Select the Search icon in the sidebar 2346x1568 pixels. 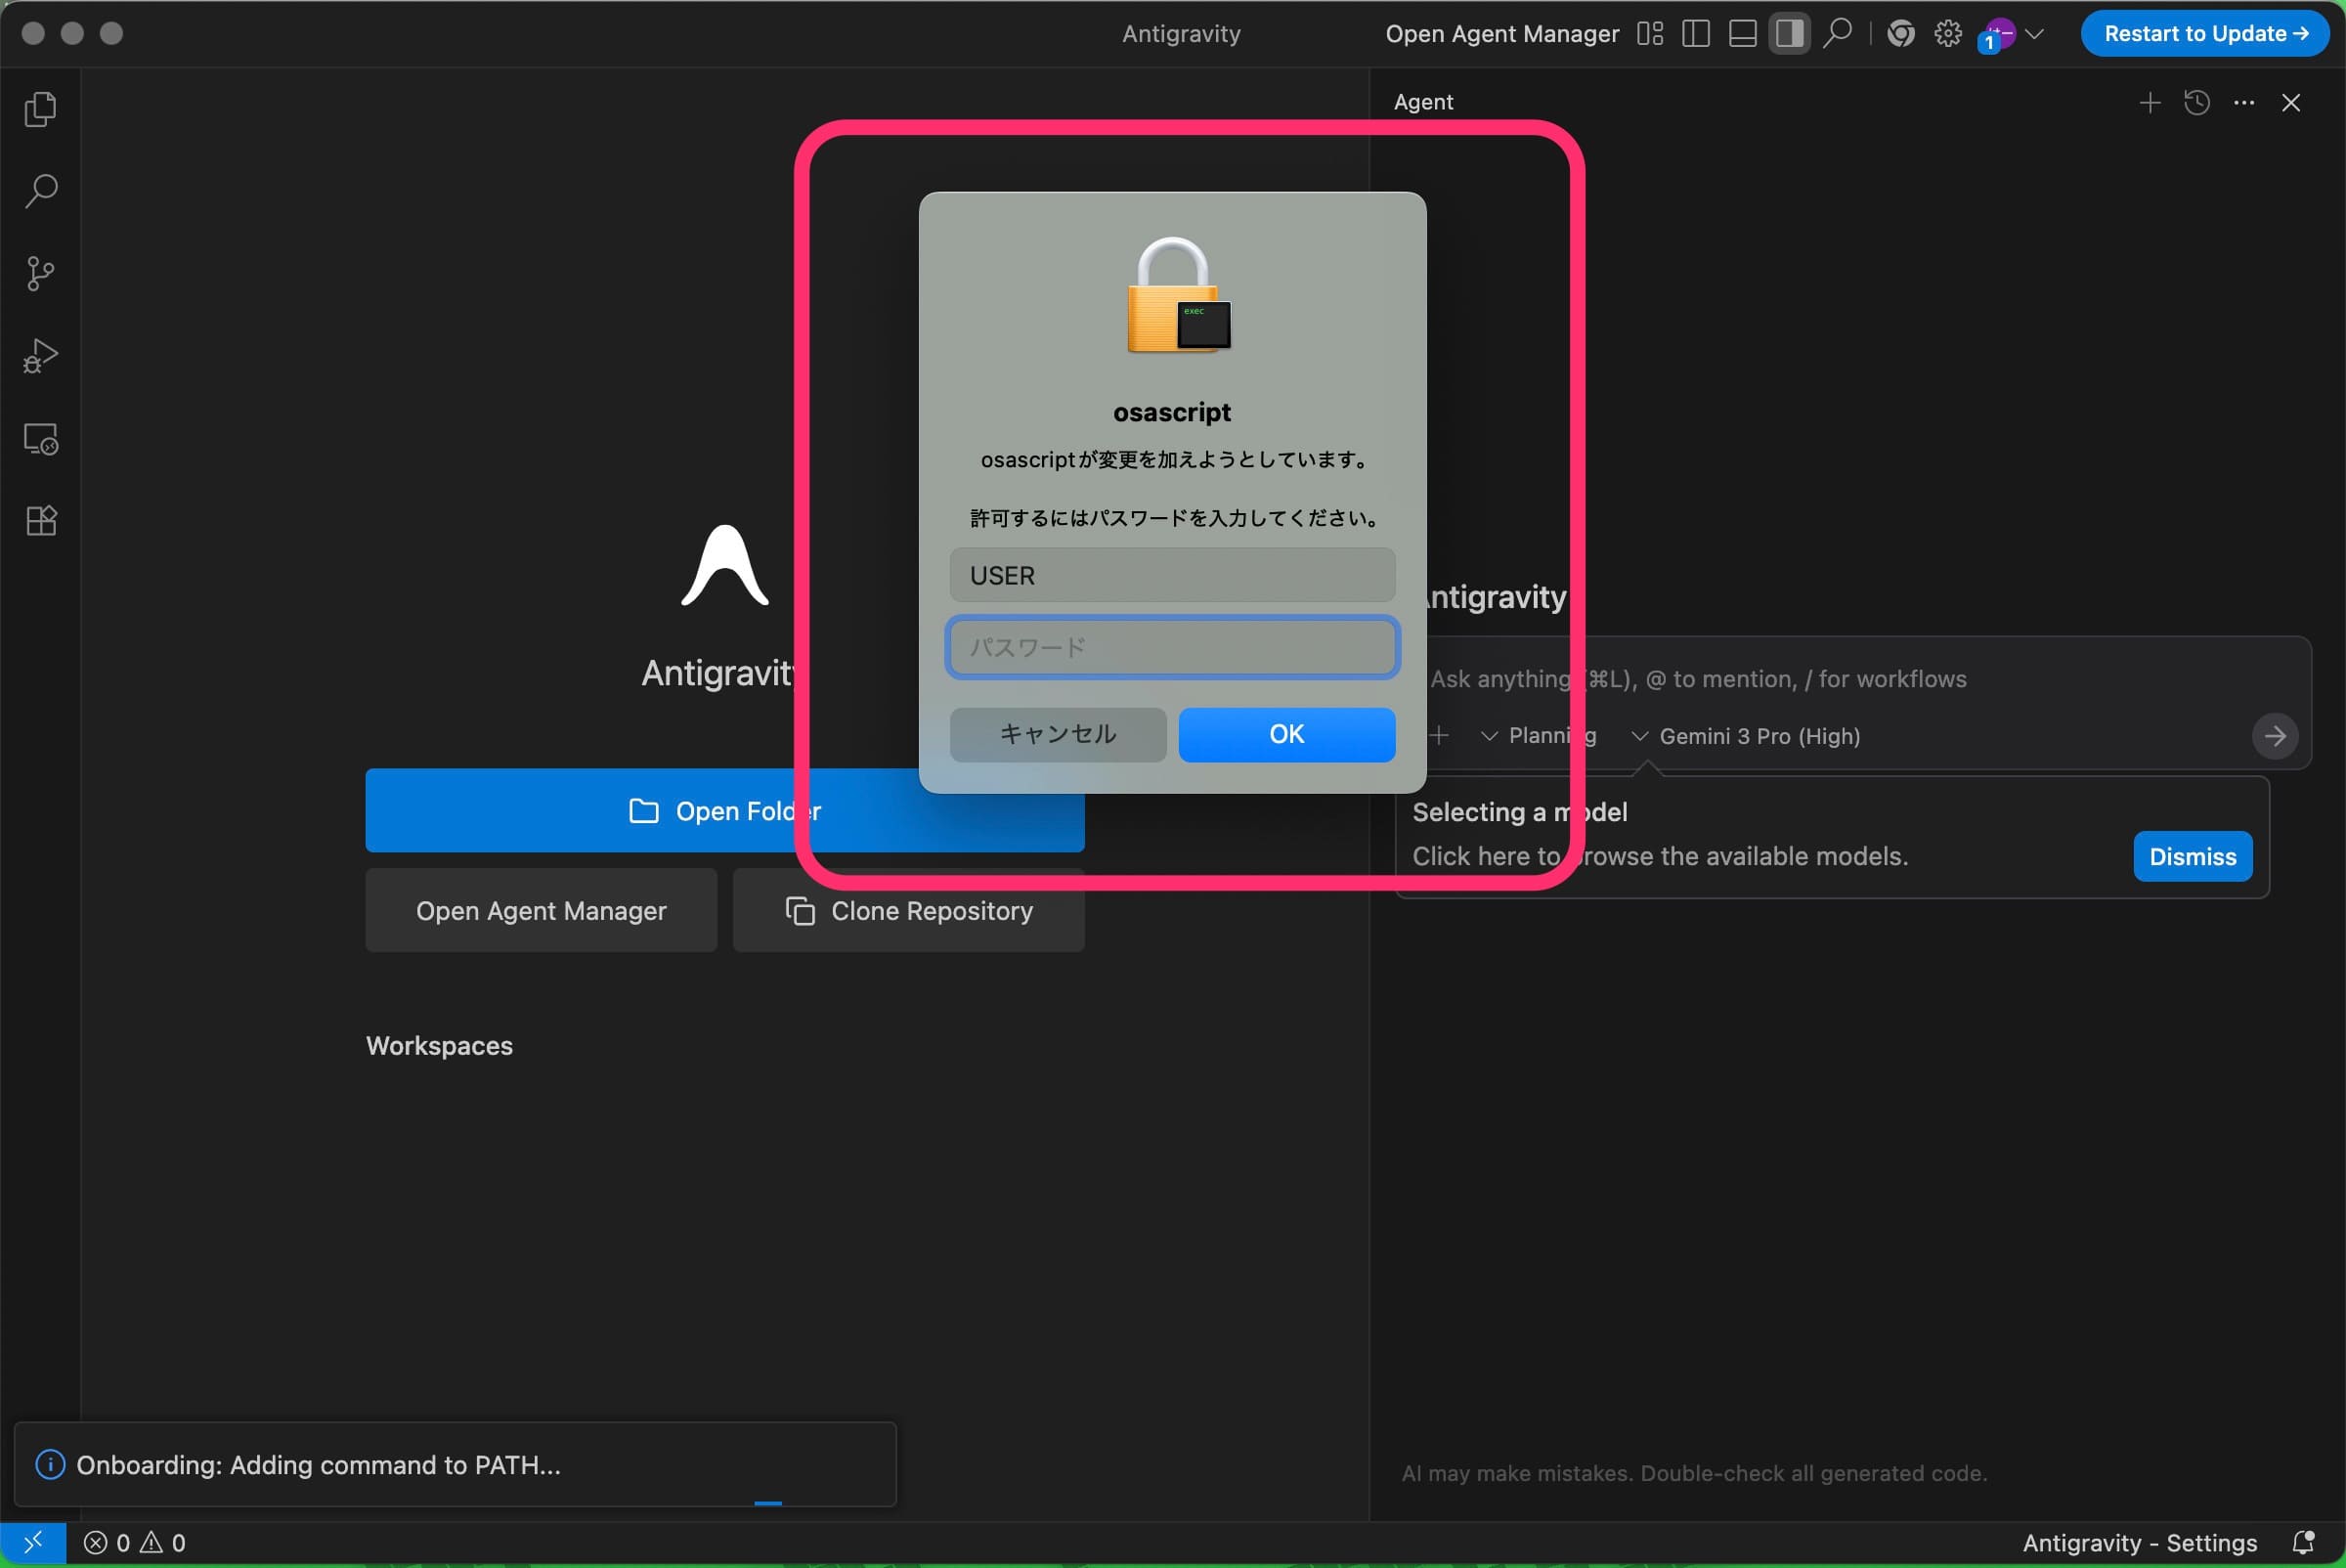[40, 190]
